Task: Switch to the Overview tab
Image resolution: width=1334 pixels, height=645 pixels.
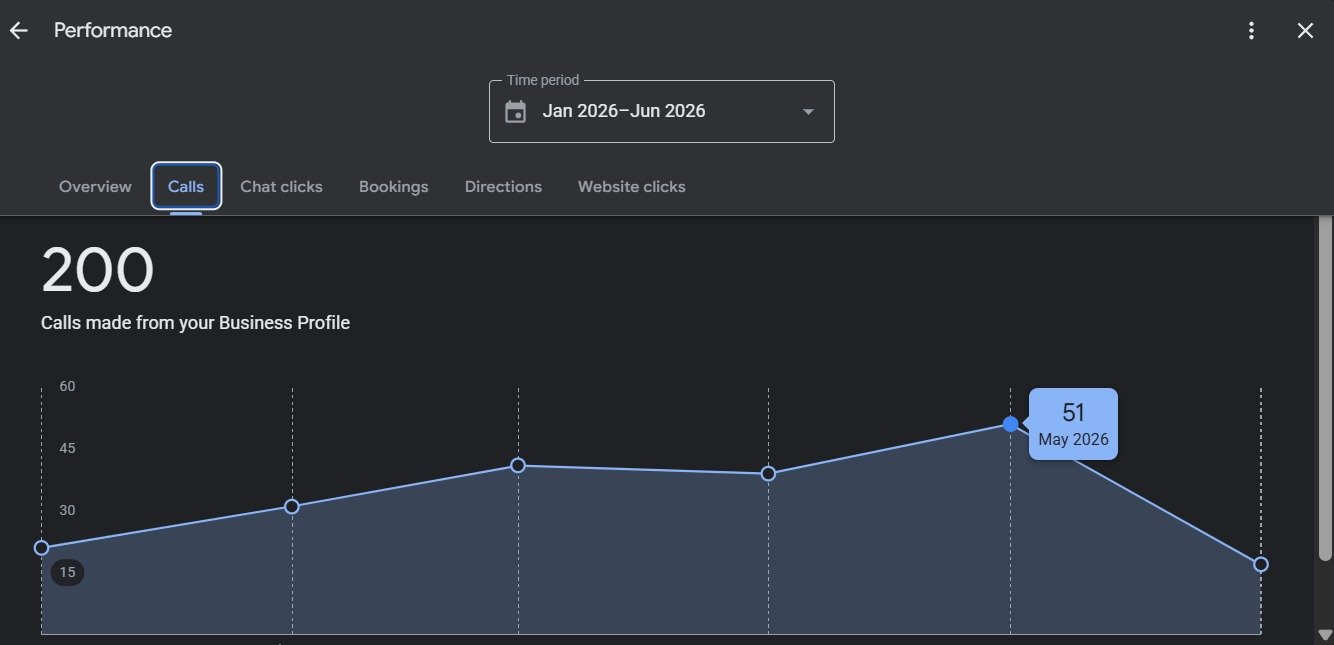Action: point(95,187)
